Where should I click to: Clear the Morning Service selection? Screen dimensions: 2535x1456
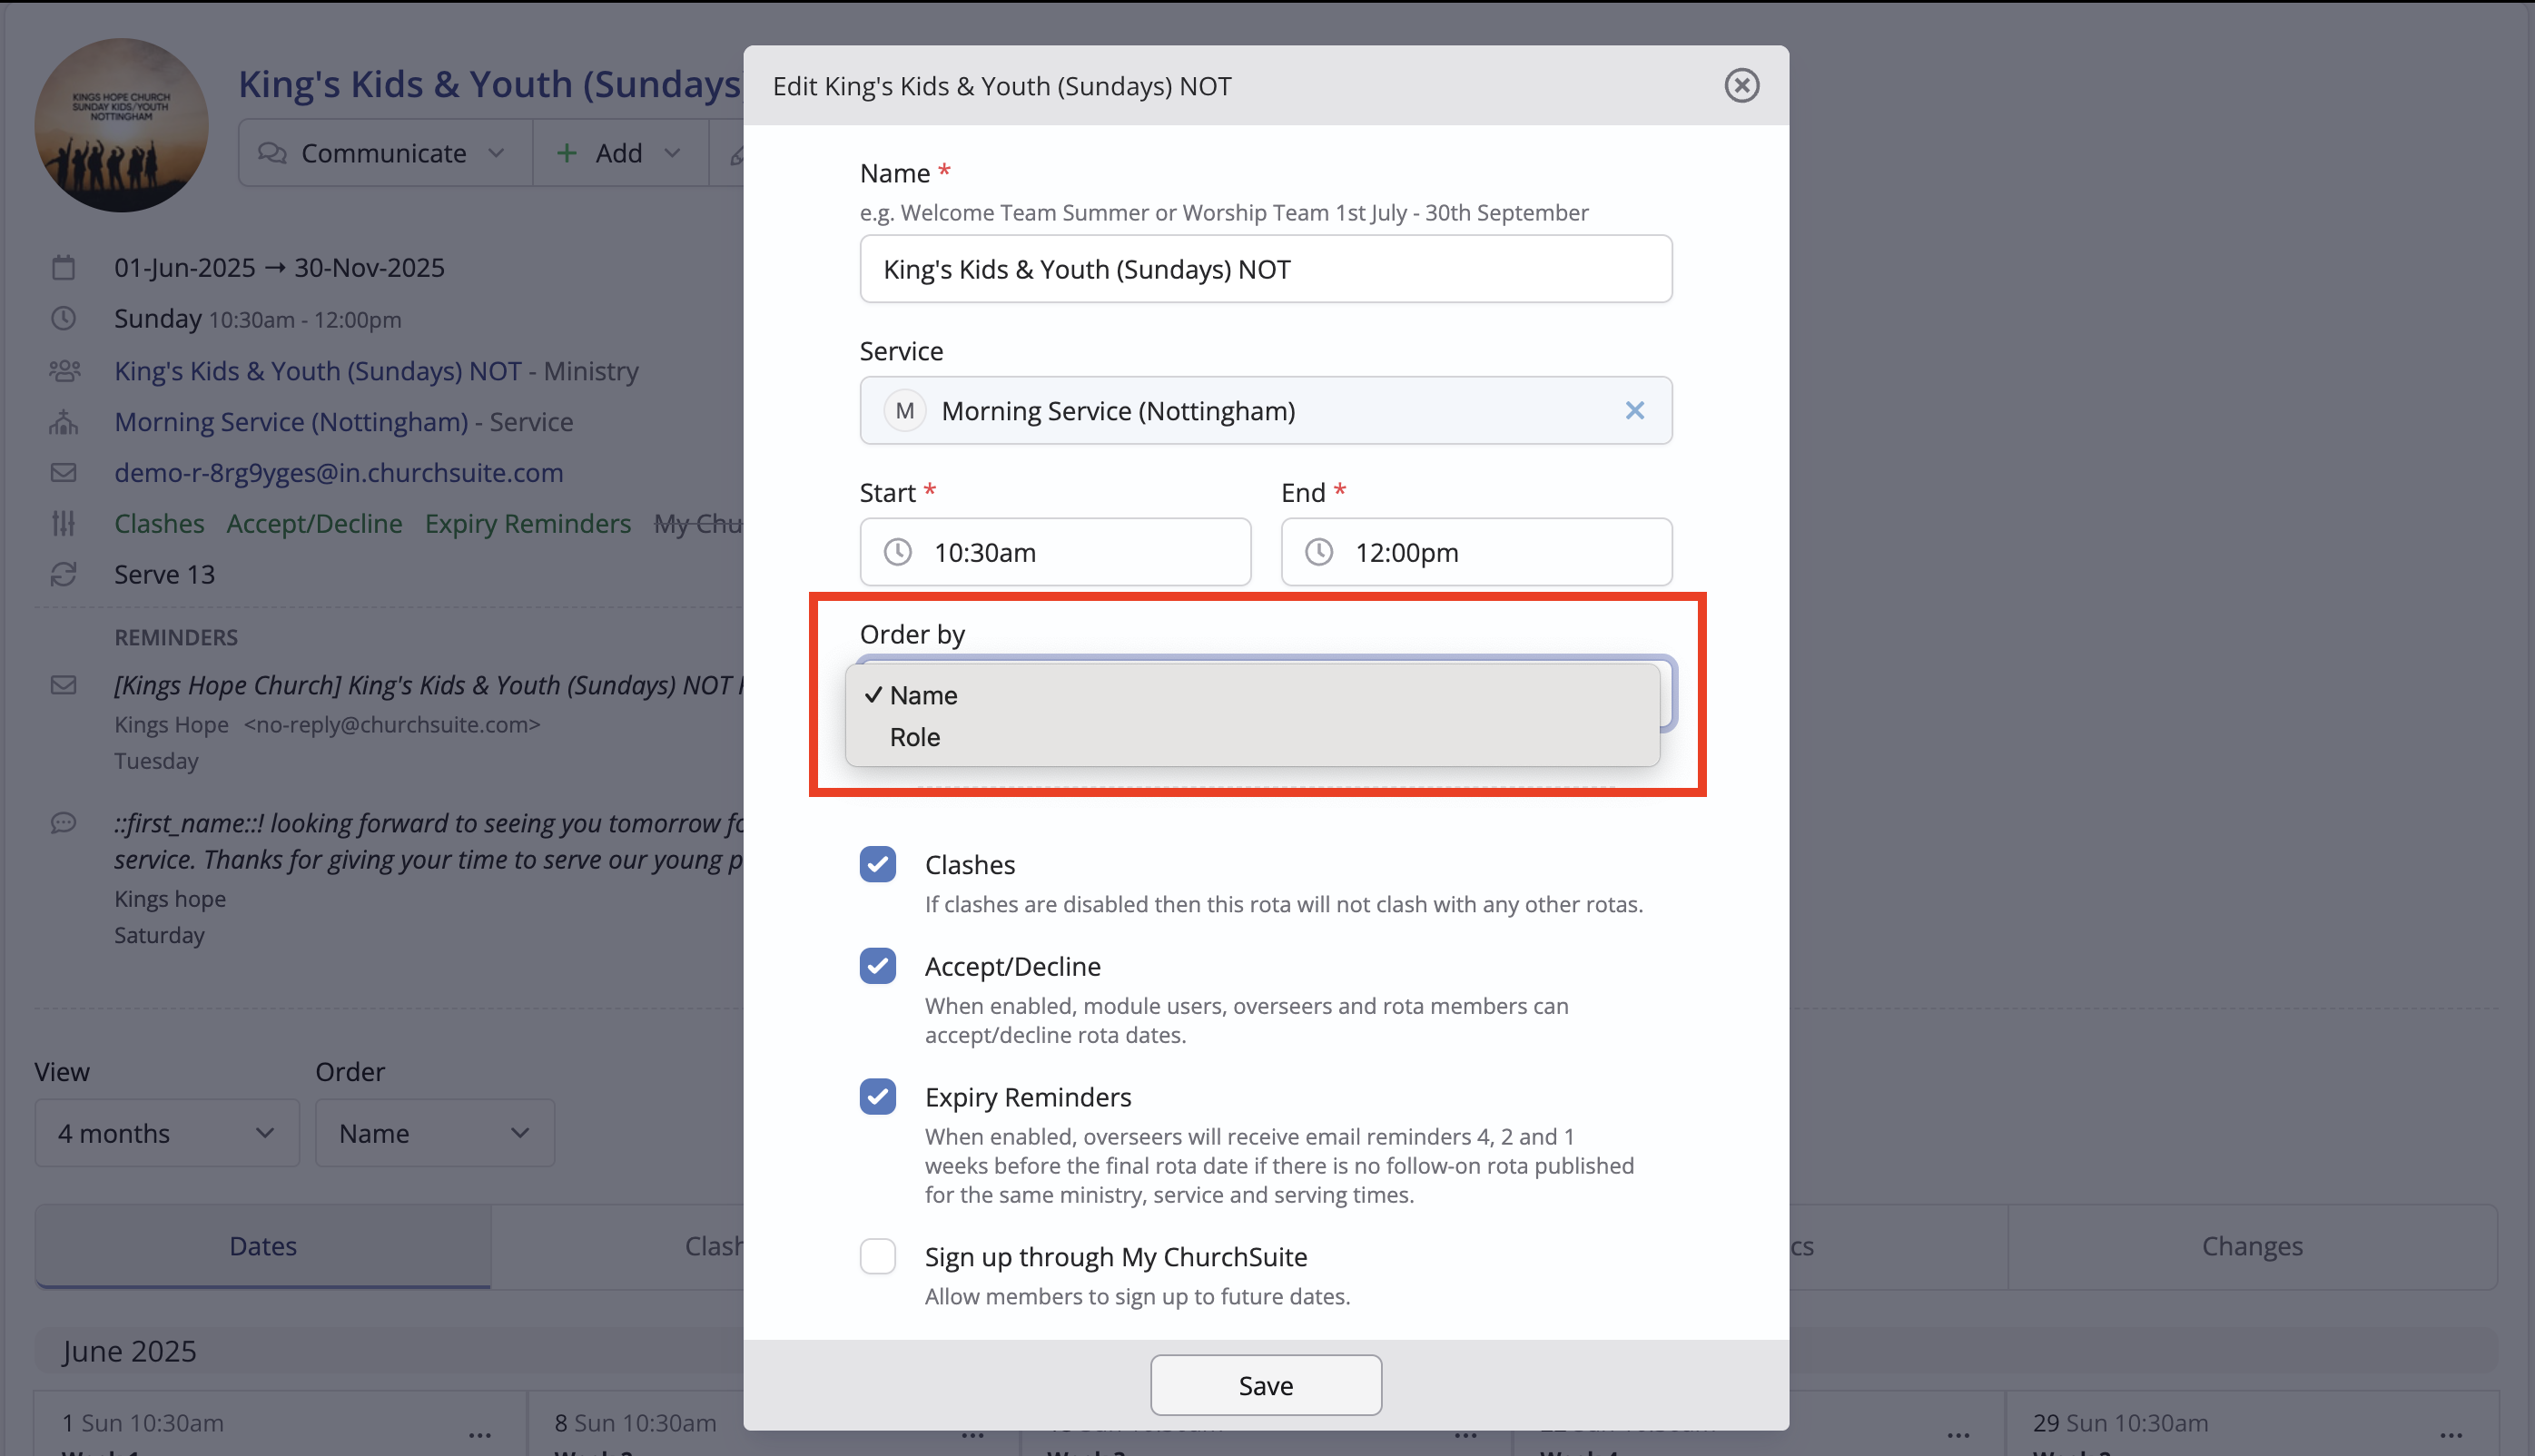point(1634,410)
